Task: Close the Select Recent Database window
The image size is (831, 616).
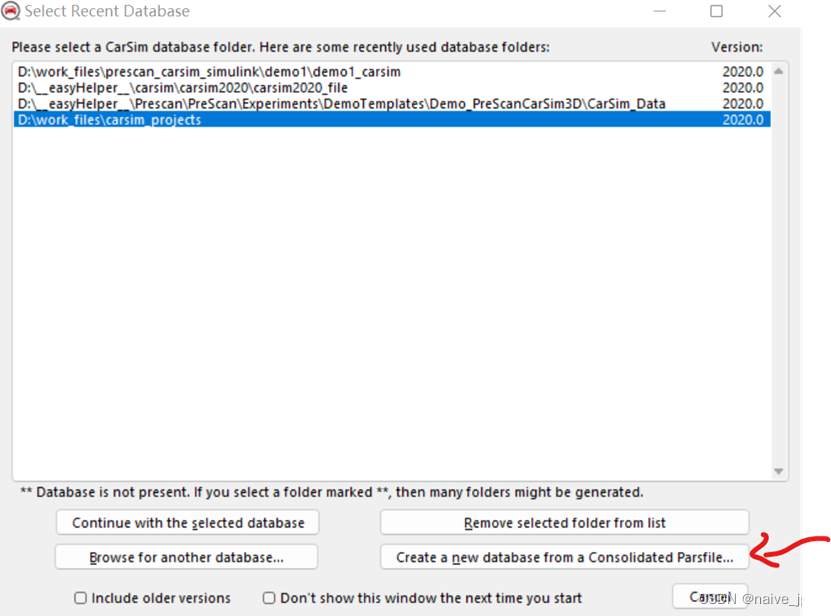Action: [774, 11]
